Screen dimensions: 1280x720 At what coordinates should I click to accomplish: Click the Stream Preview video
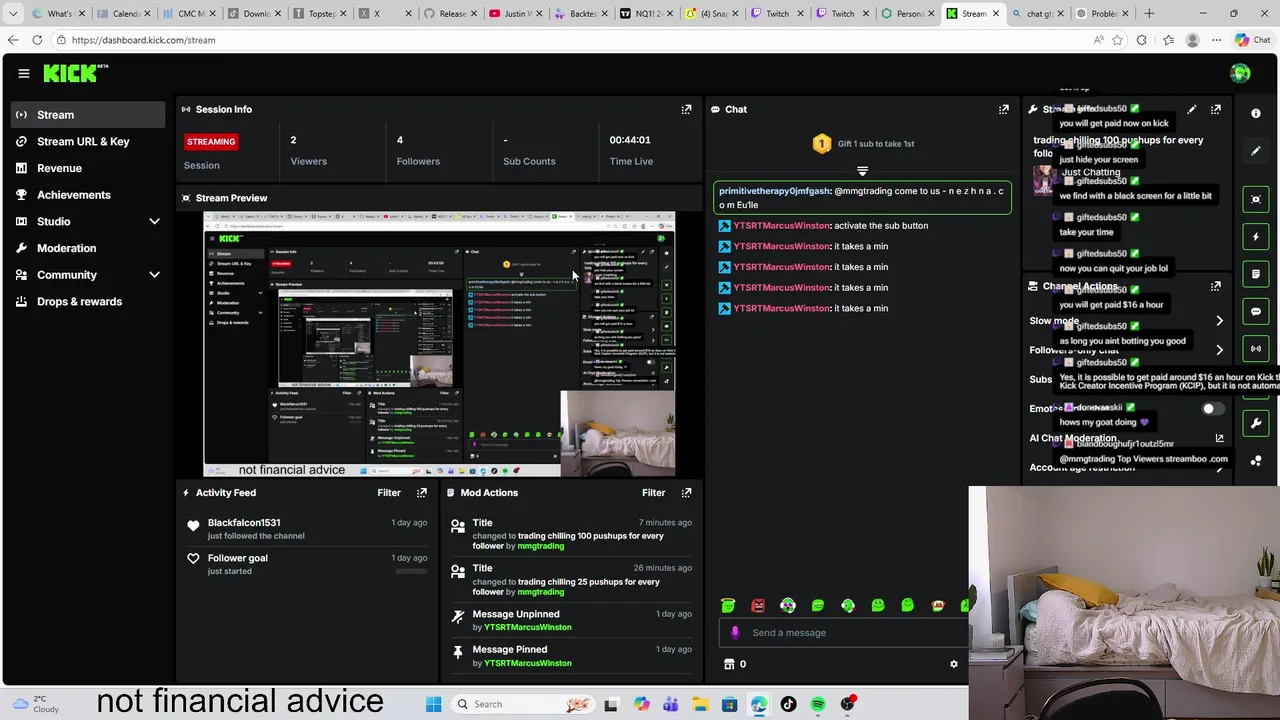click(x=440, y=344)
